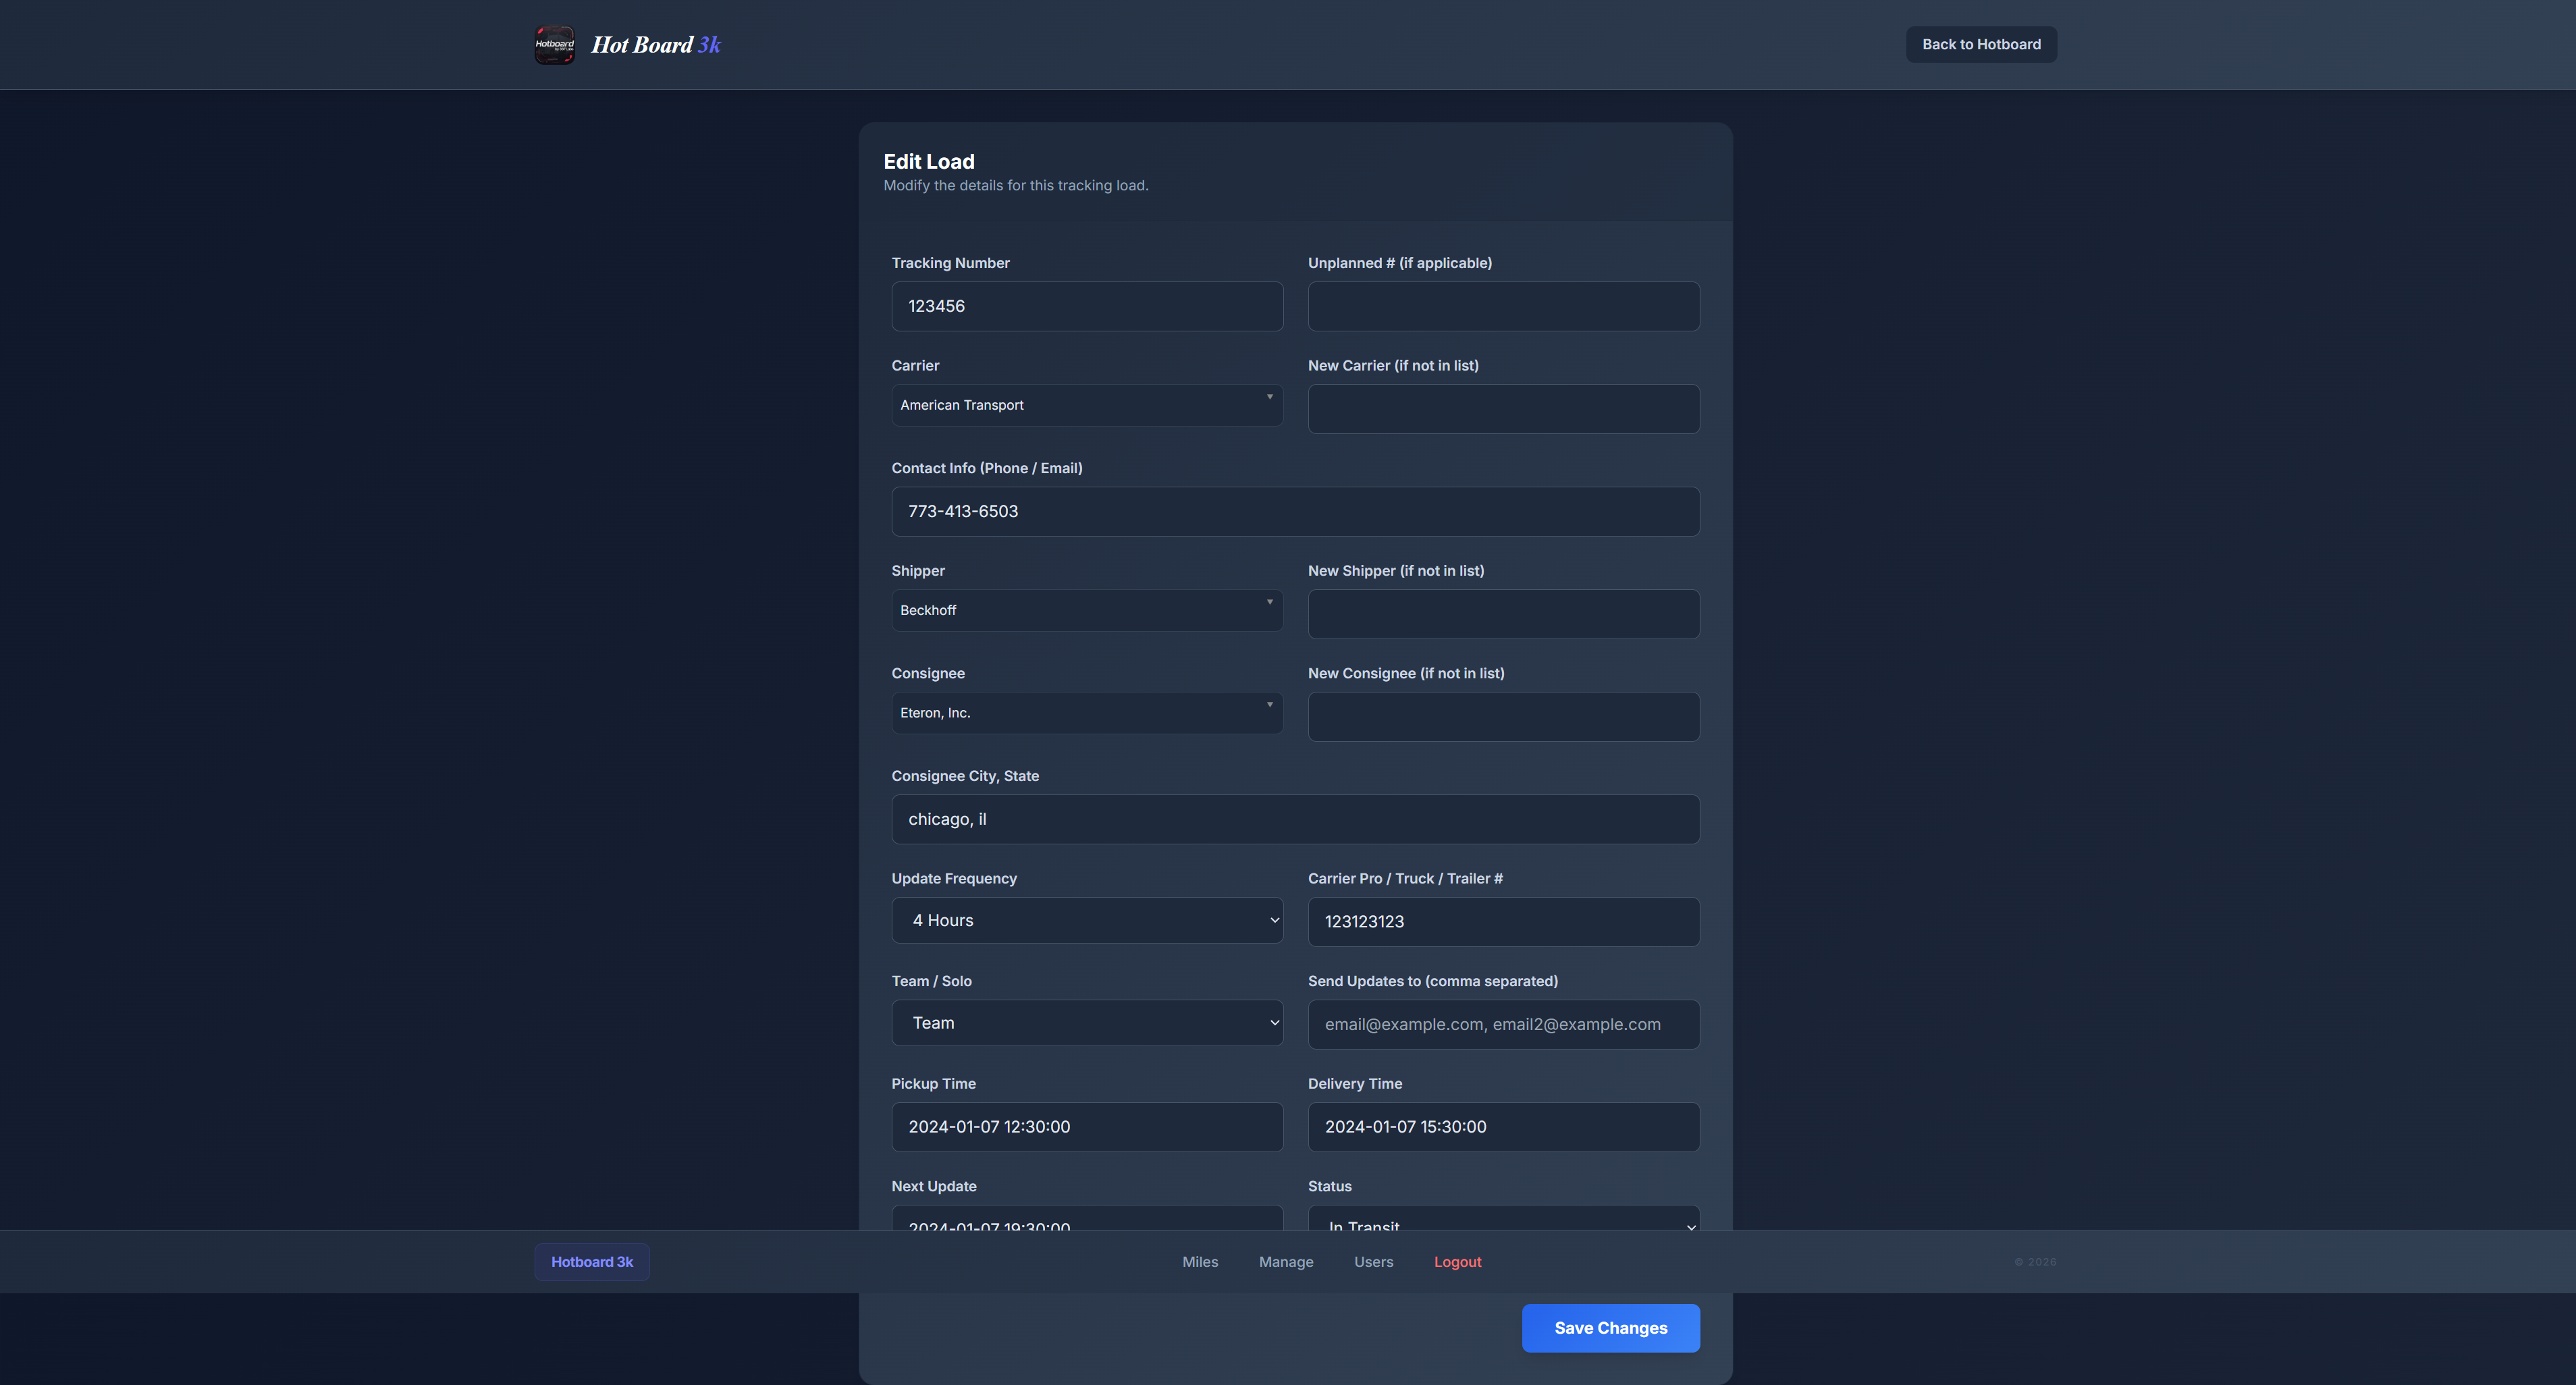
Task: Click the Save Changes button
Action: coord(1610,1327)
